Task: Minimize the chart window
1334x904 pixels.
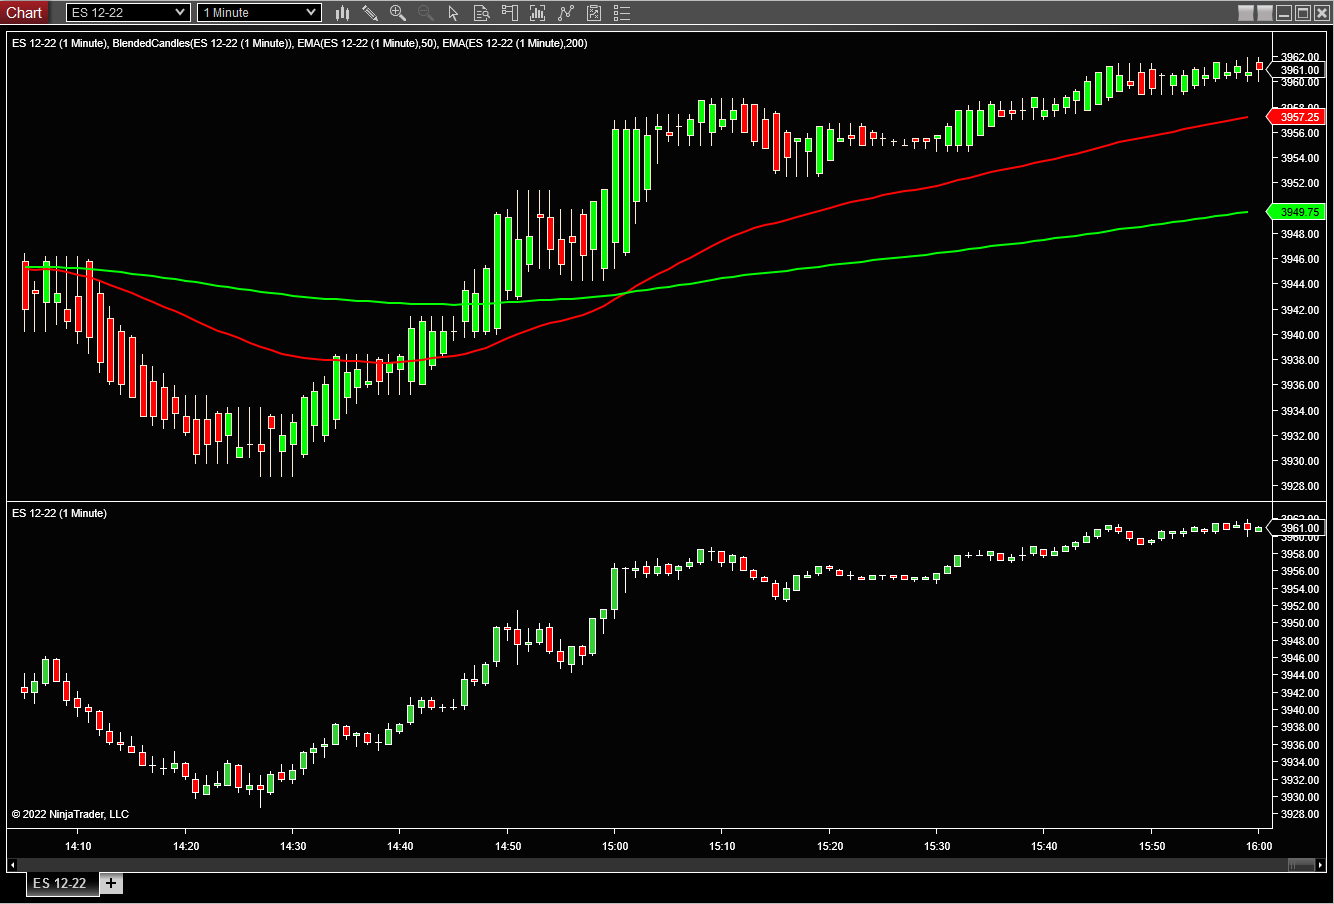Action: pos(1284,13)
